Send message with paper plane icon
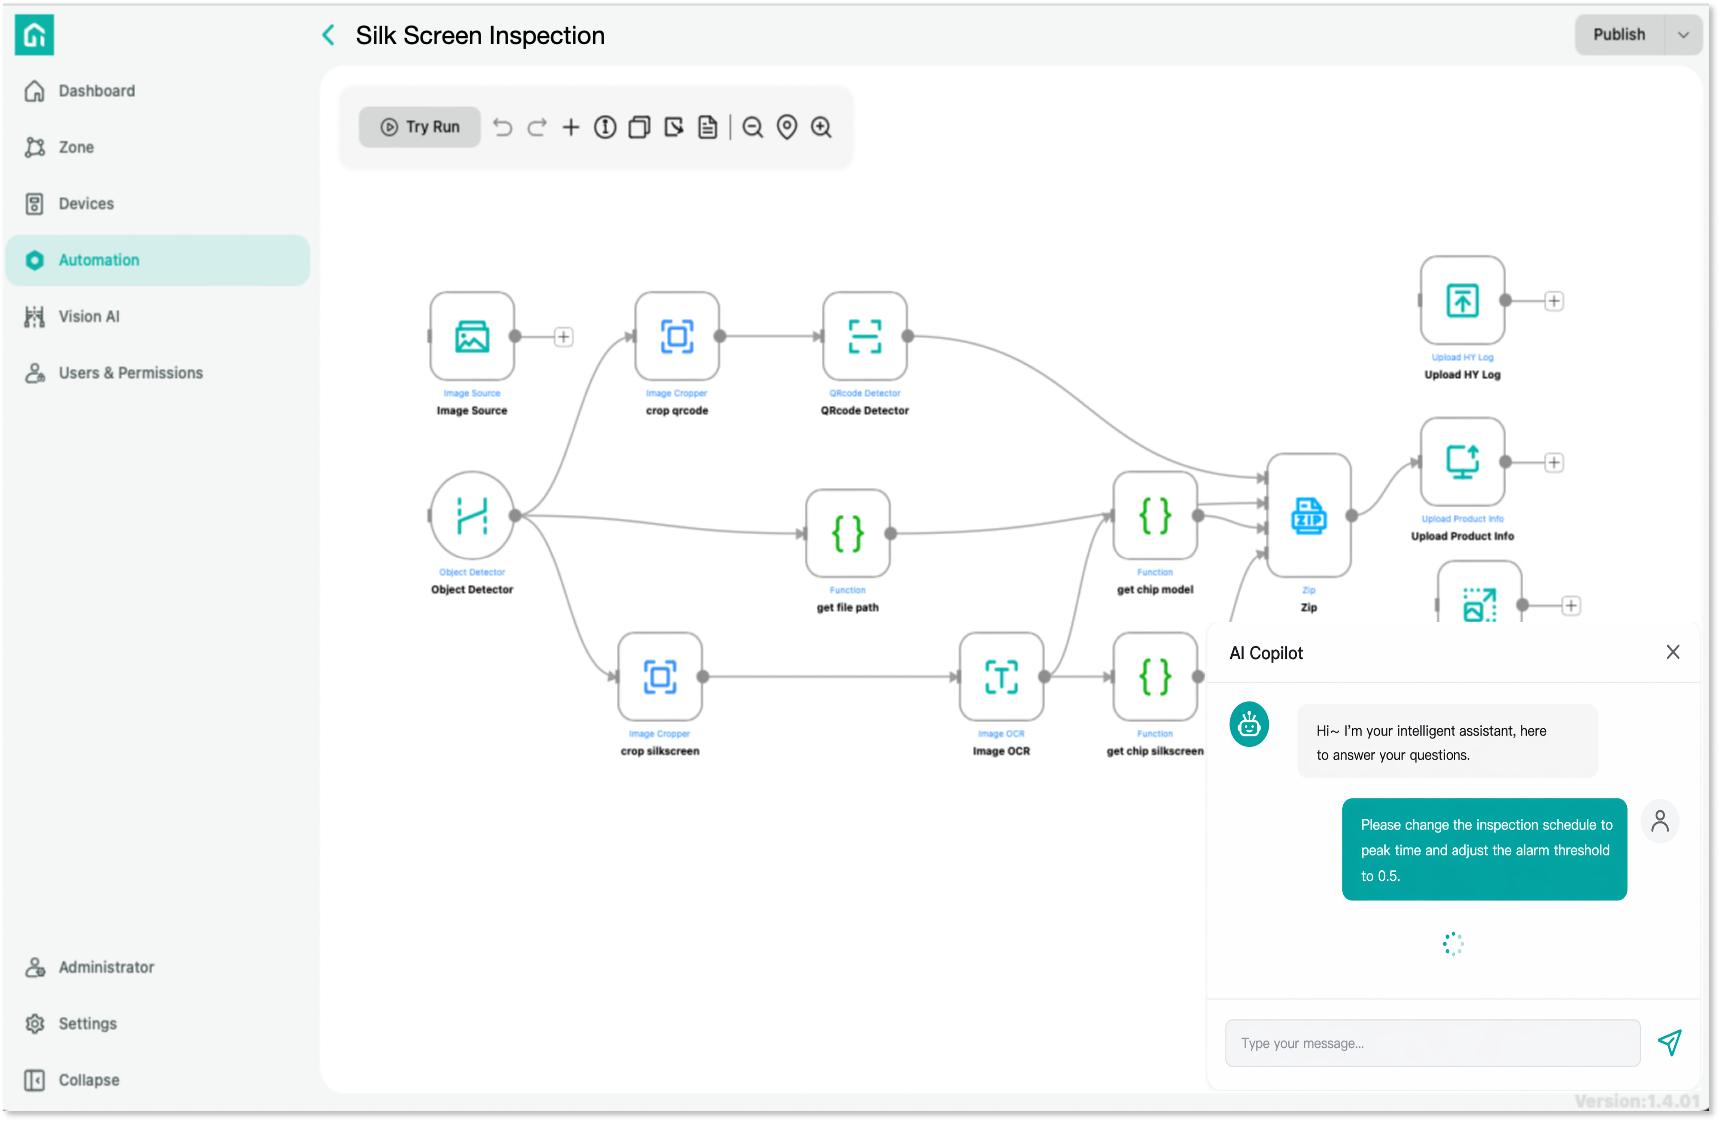The image size is (1721, 1124). (1669, 1043)
